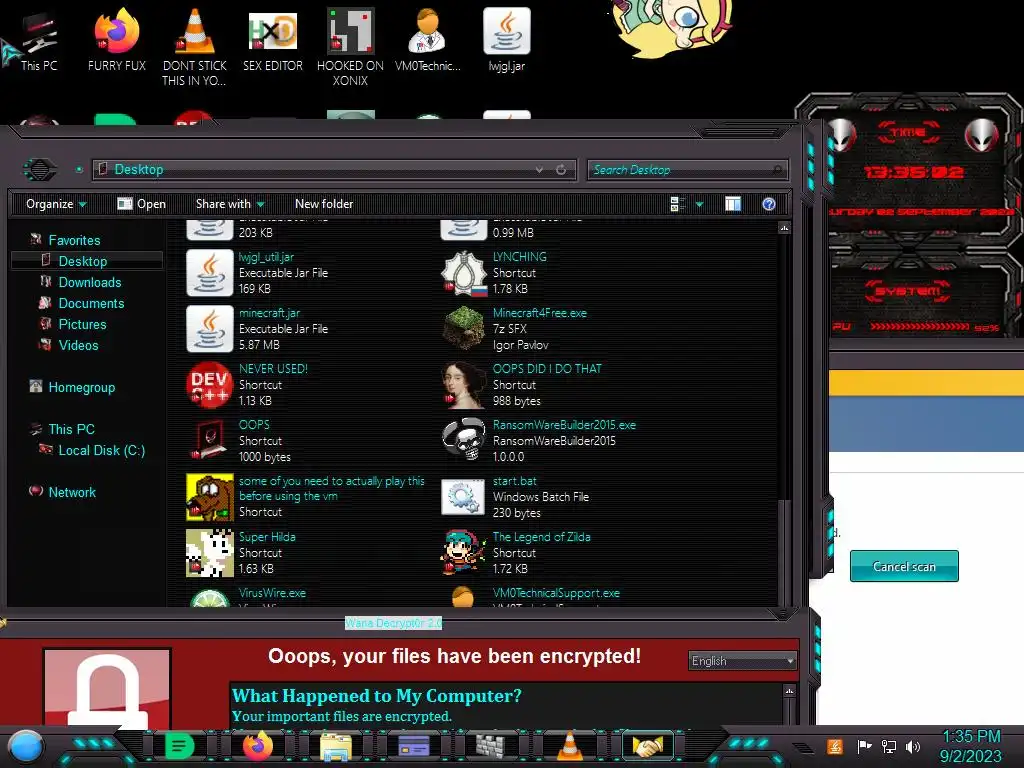Image resolution: width=1024 pixels, height=768 pixels.
Task: Toggle the preview pane icon
Action: click(x=733, y=204)
